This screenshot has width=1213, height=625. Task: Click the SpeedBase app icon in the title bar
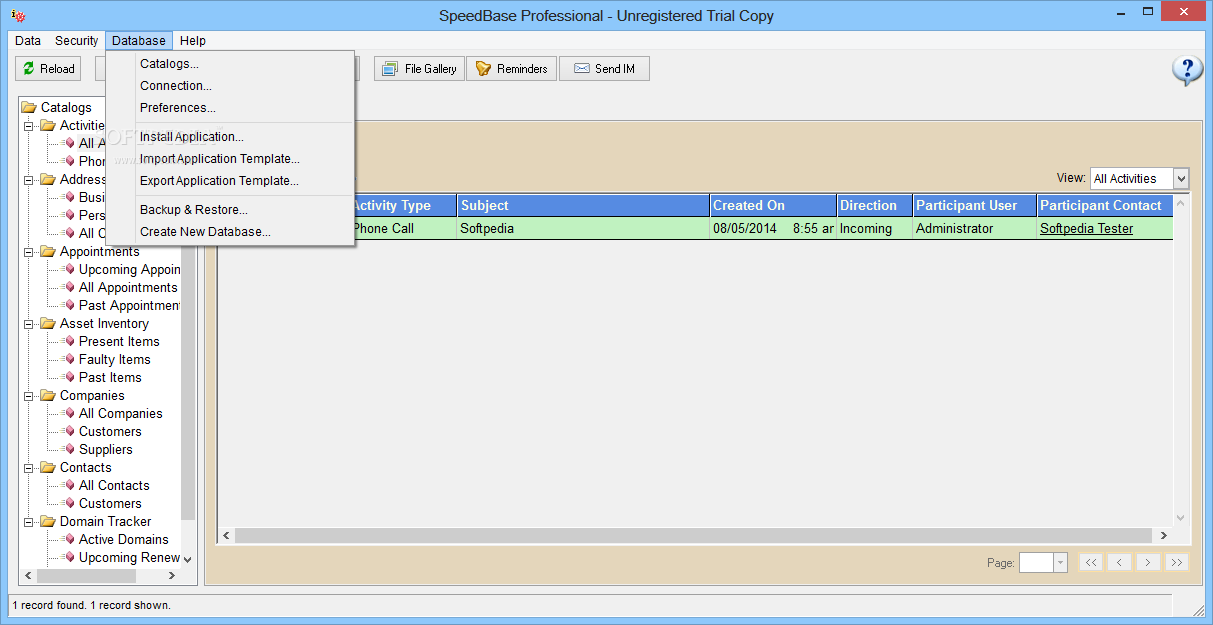[x=18, y=15]
